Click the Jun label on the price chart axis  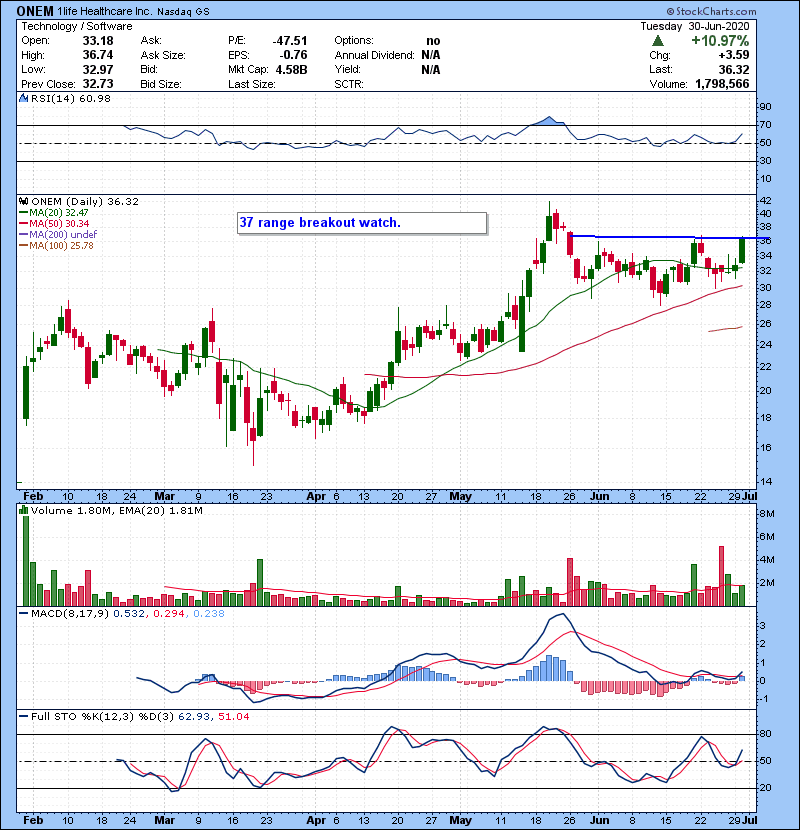coord(599,497)
